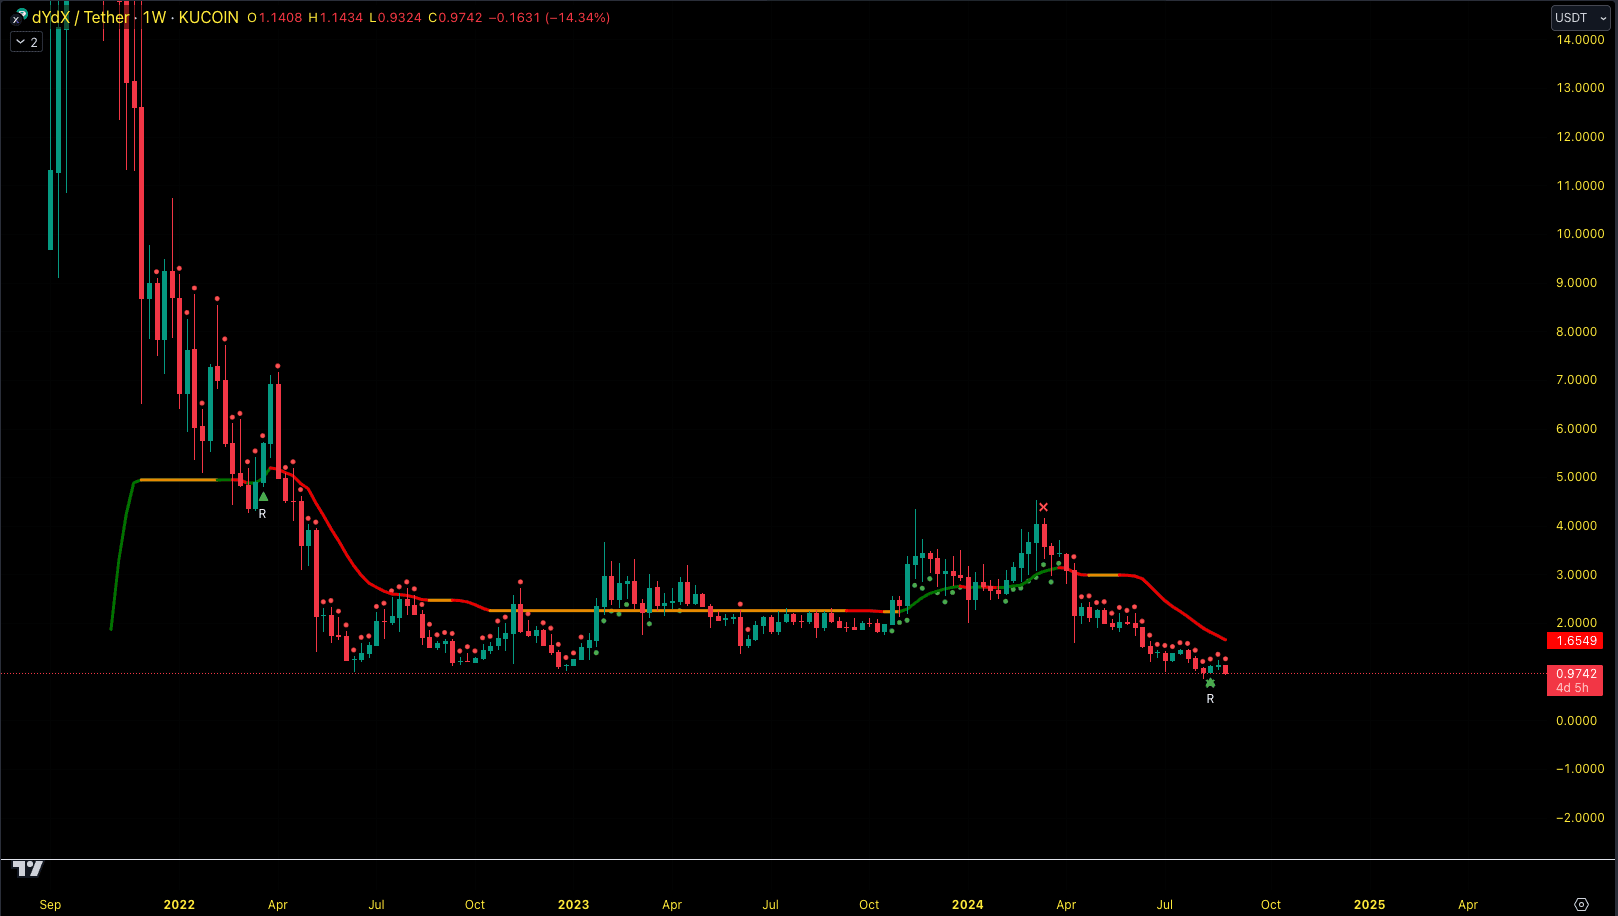1618x916 pixels.
Task: Open the dYdX / Tether symbol title
Action: (81, 17)
